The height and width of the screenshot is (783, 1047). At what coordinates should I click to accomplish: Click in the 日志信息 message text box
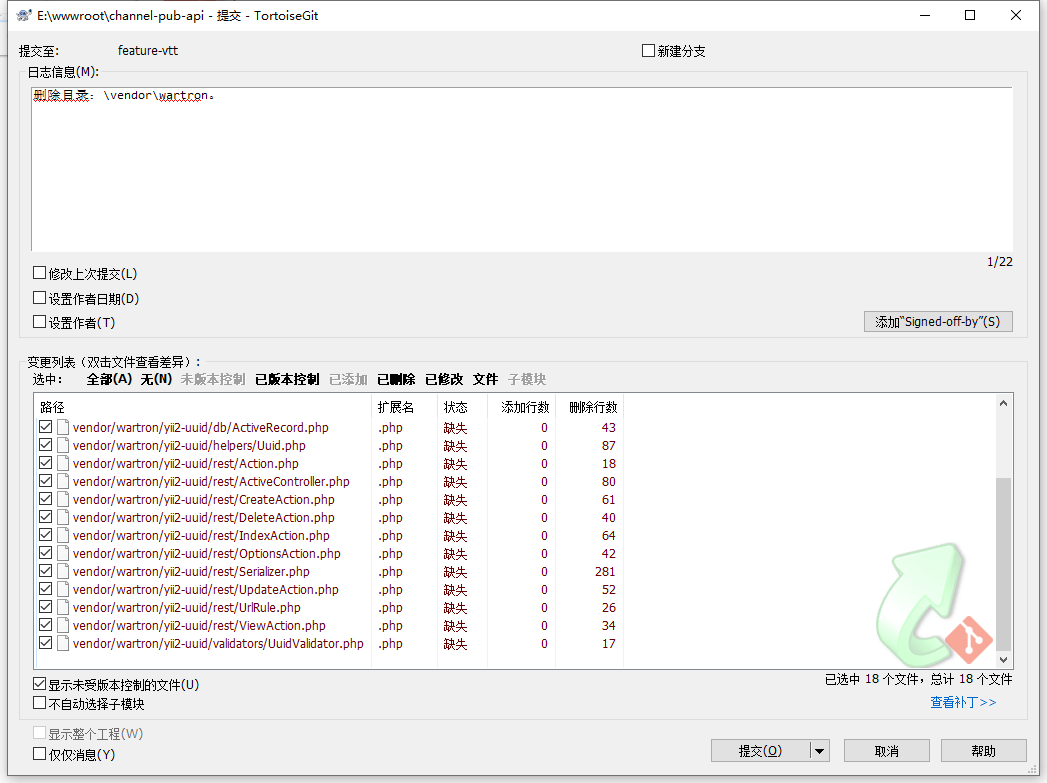(521, 170)
